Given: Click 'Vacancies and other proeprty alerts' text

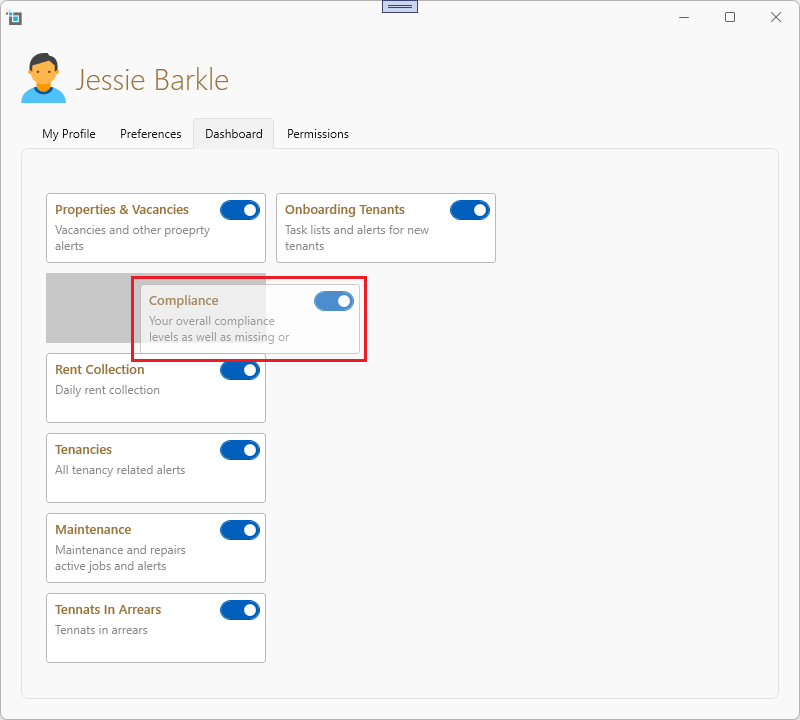Looking at the screenshot, I should pos(132,238).
